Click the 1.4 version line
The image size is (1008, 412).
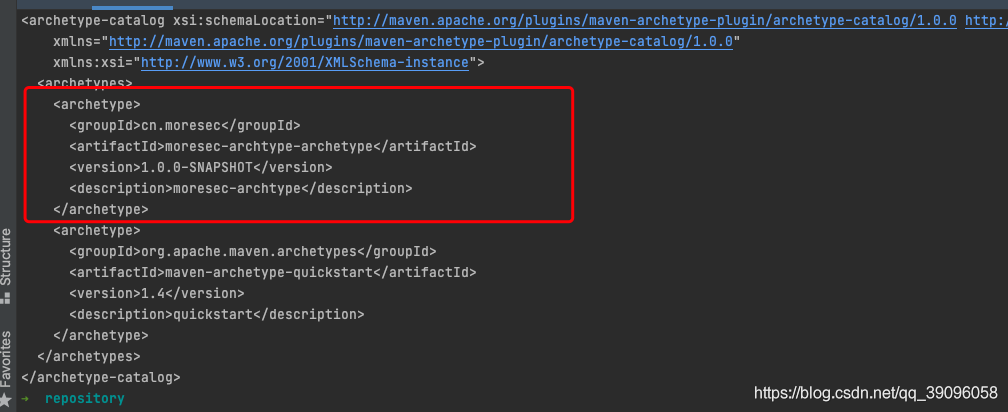coord(157,294)
